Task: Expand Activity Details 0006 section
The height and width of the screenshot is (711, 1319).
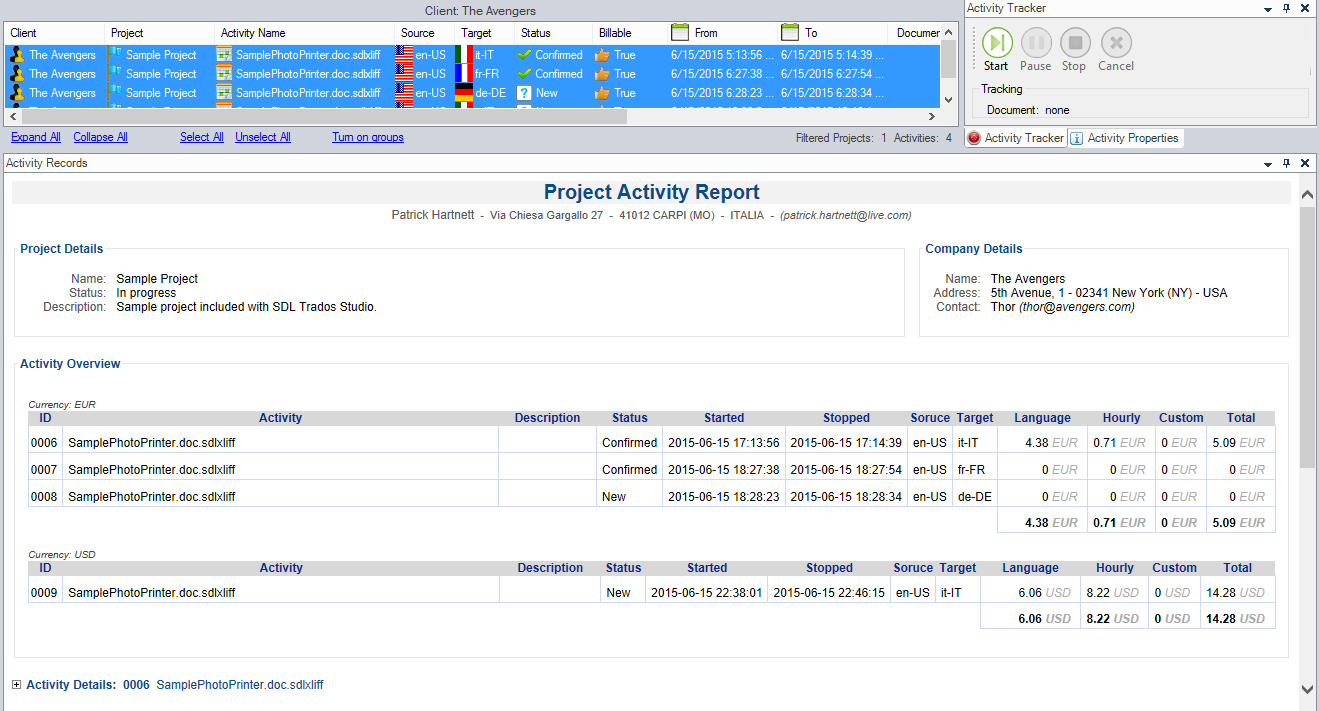Action: [x=16, y=685]
